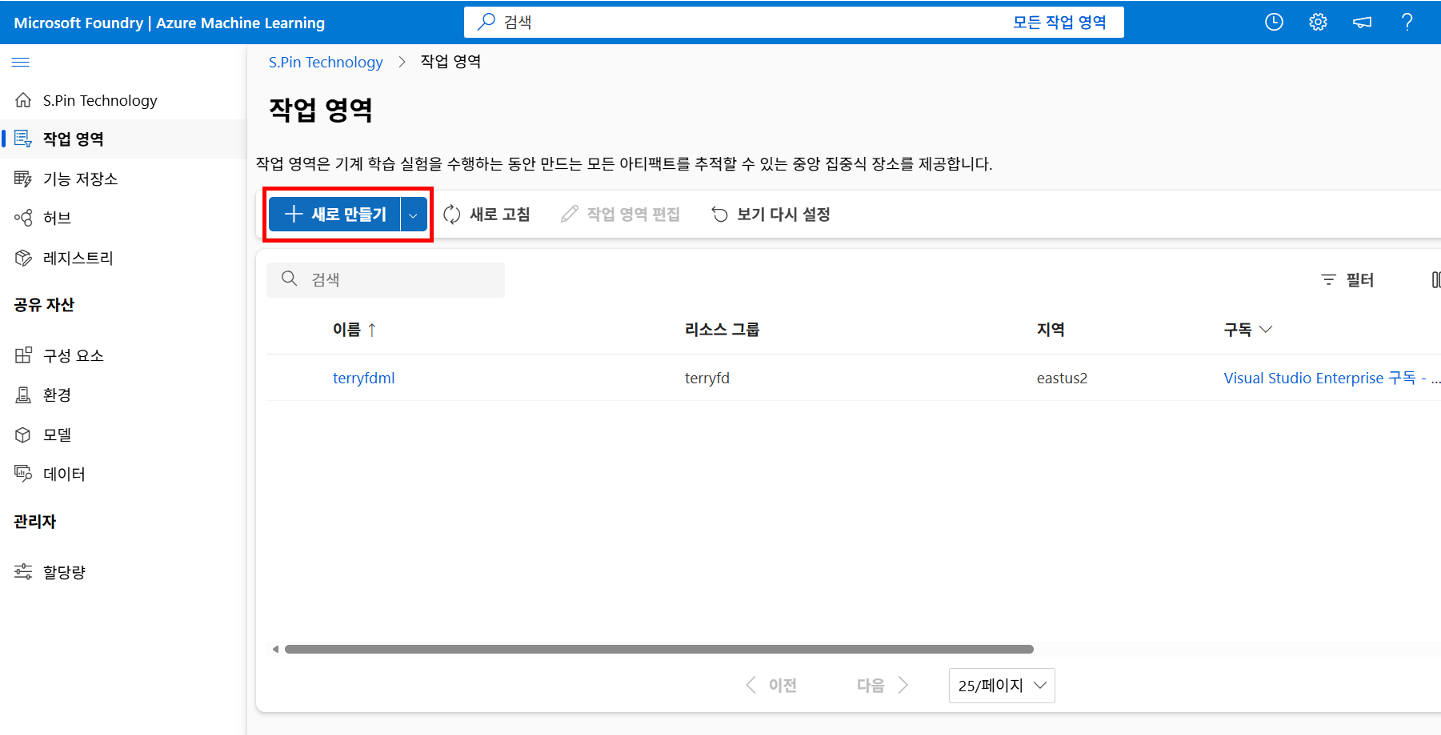Screen dimensions: 1441x735
Task: Open settings gear in header
Action: [1318, 22]
